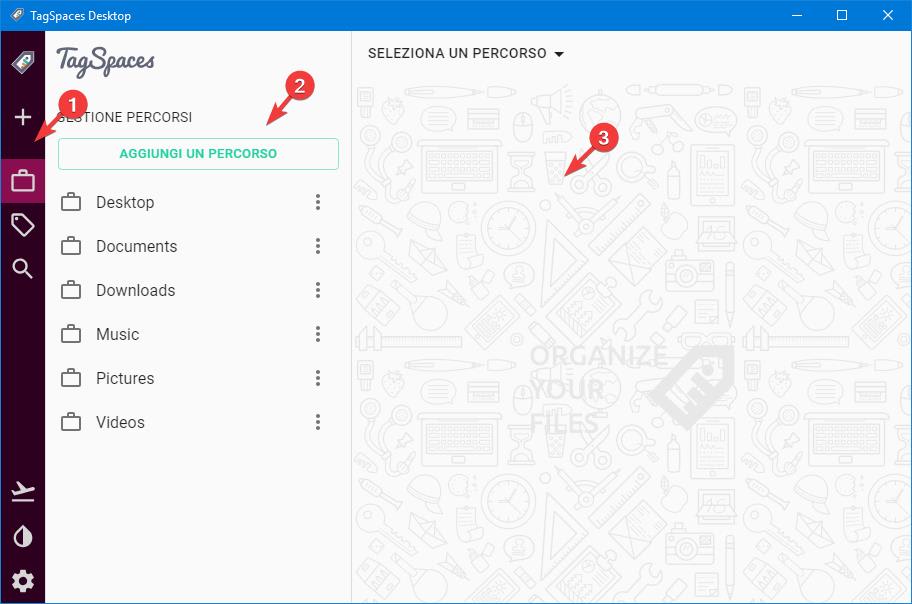Click the plus icon to create new file
Image resolution: width=912 pixels, height=604 pixels.
(x=23, y=117)
